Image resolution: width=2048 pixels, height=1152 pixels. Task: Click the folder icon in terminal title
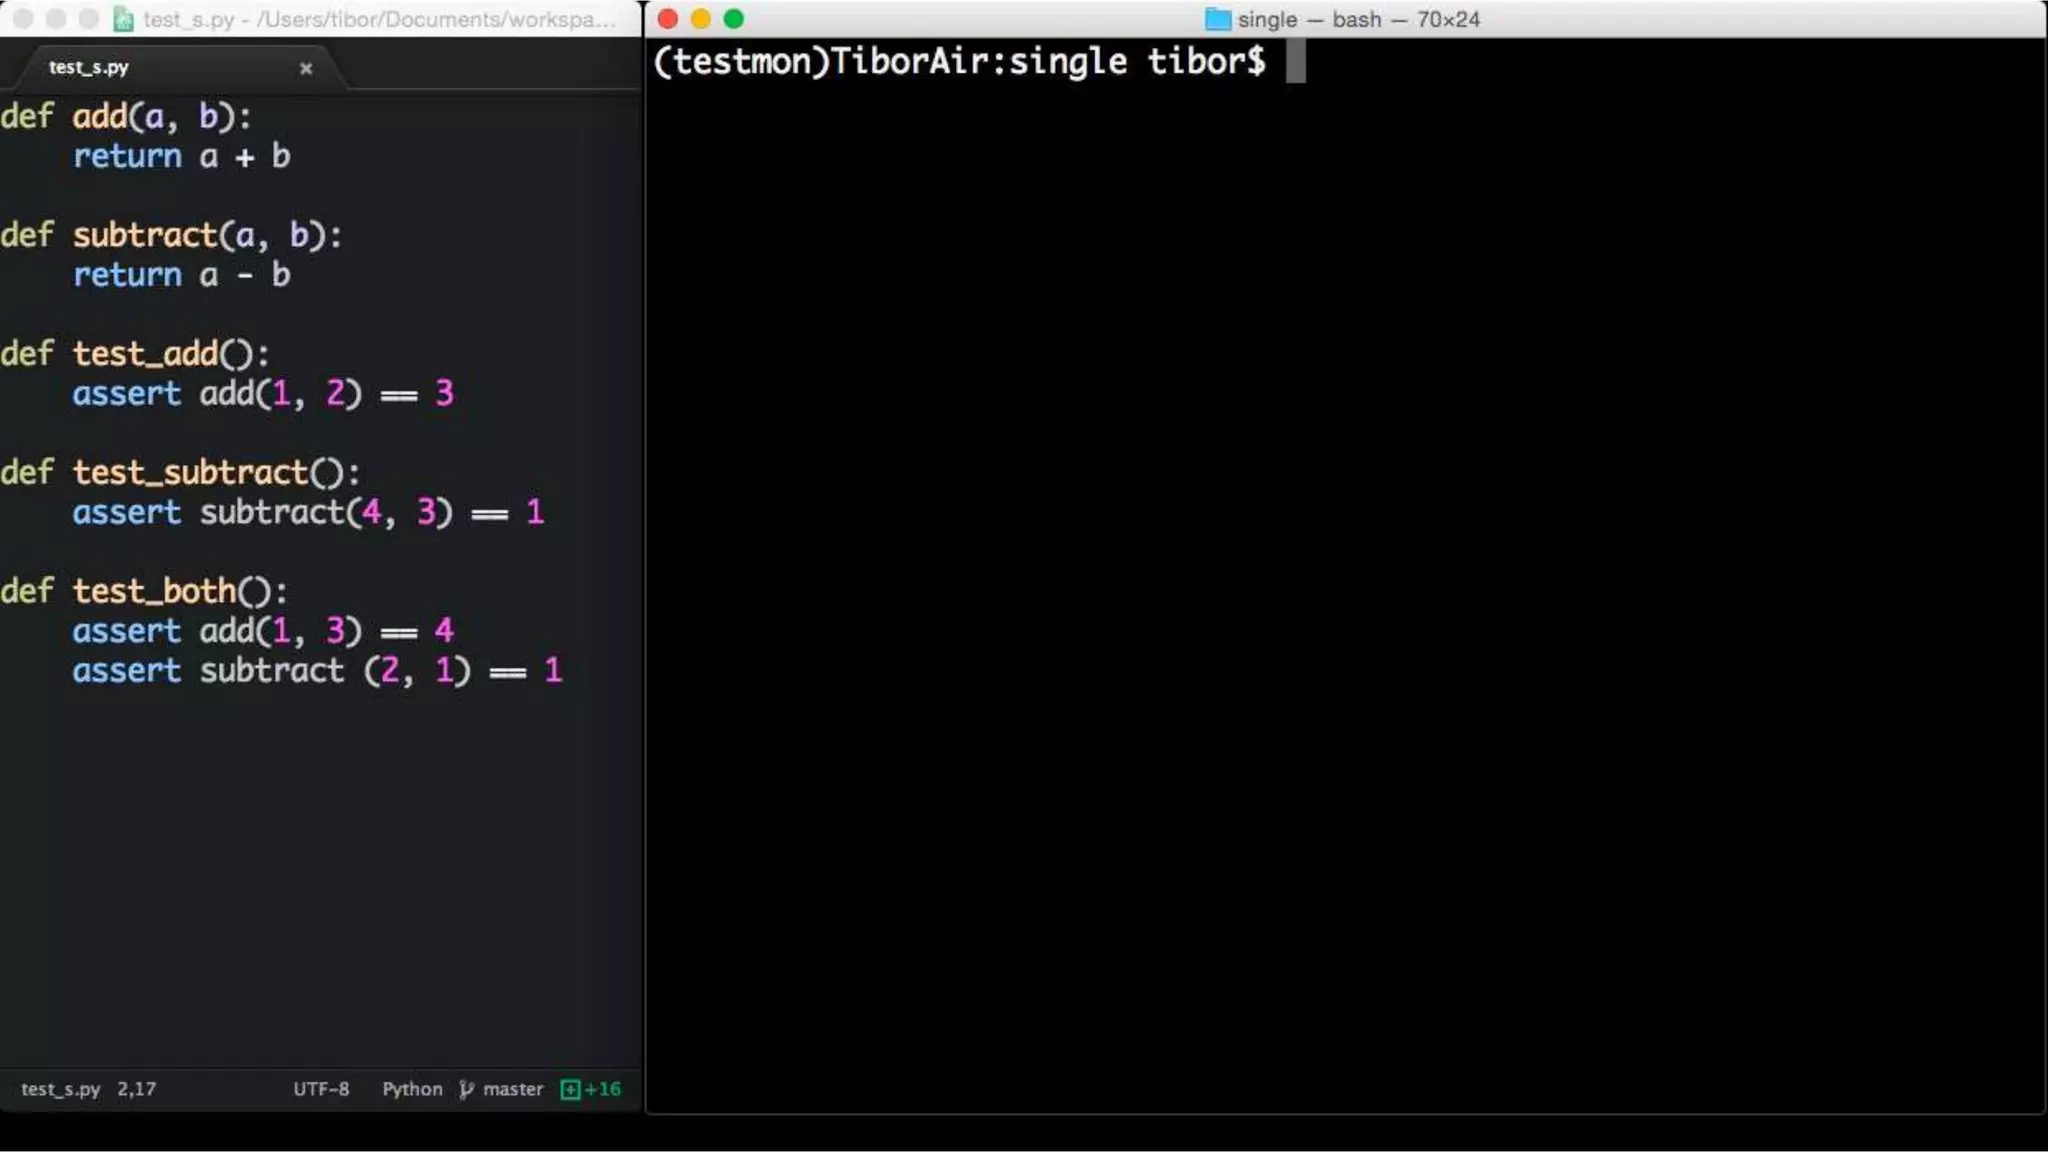[x=1217, y=19]
